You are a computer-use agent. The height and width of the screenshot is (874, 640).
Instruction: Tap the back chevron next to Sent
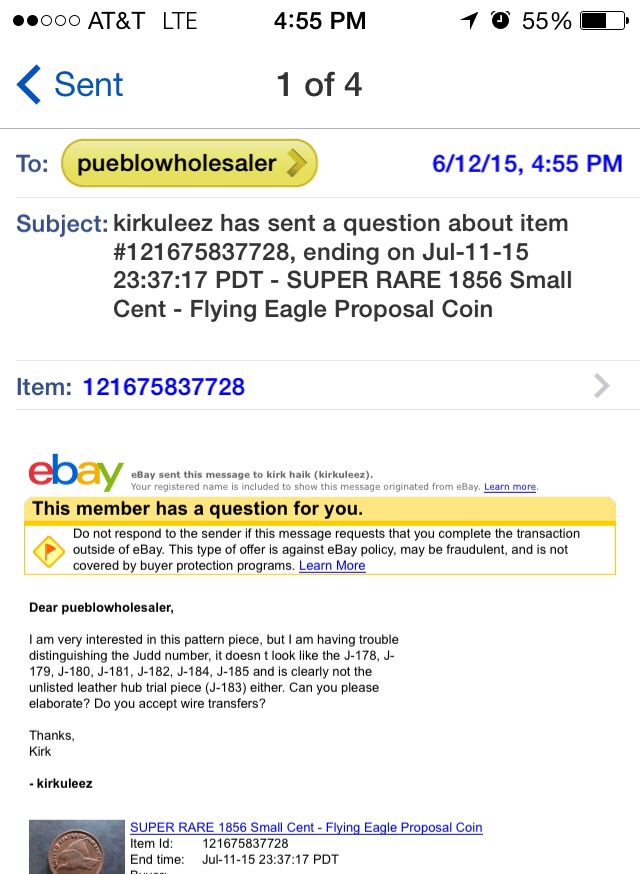pos(28,84)
